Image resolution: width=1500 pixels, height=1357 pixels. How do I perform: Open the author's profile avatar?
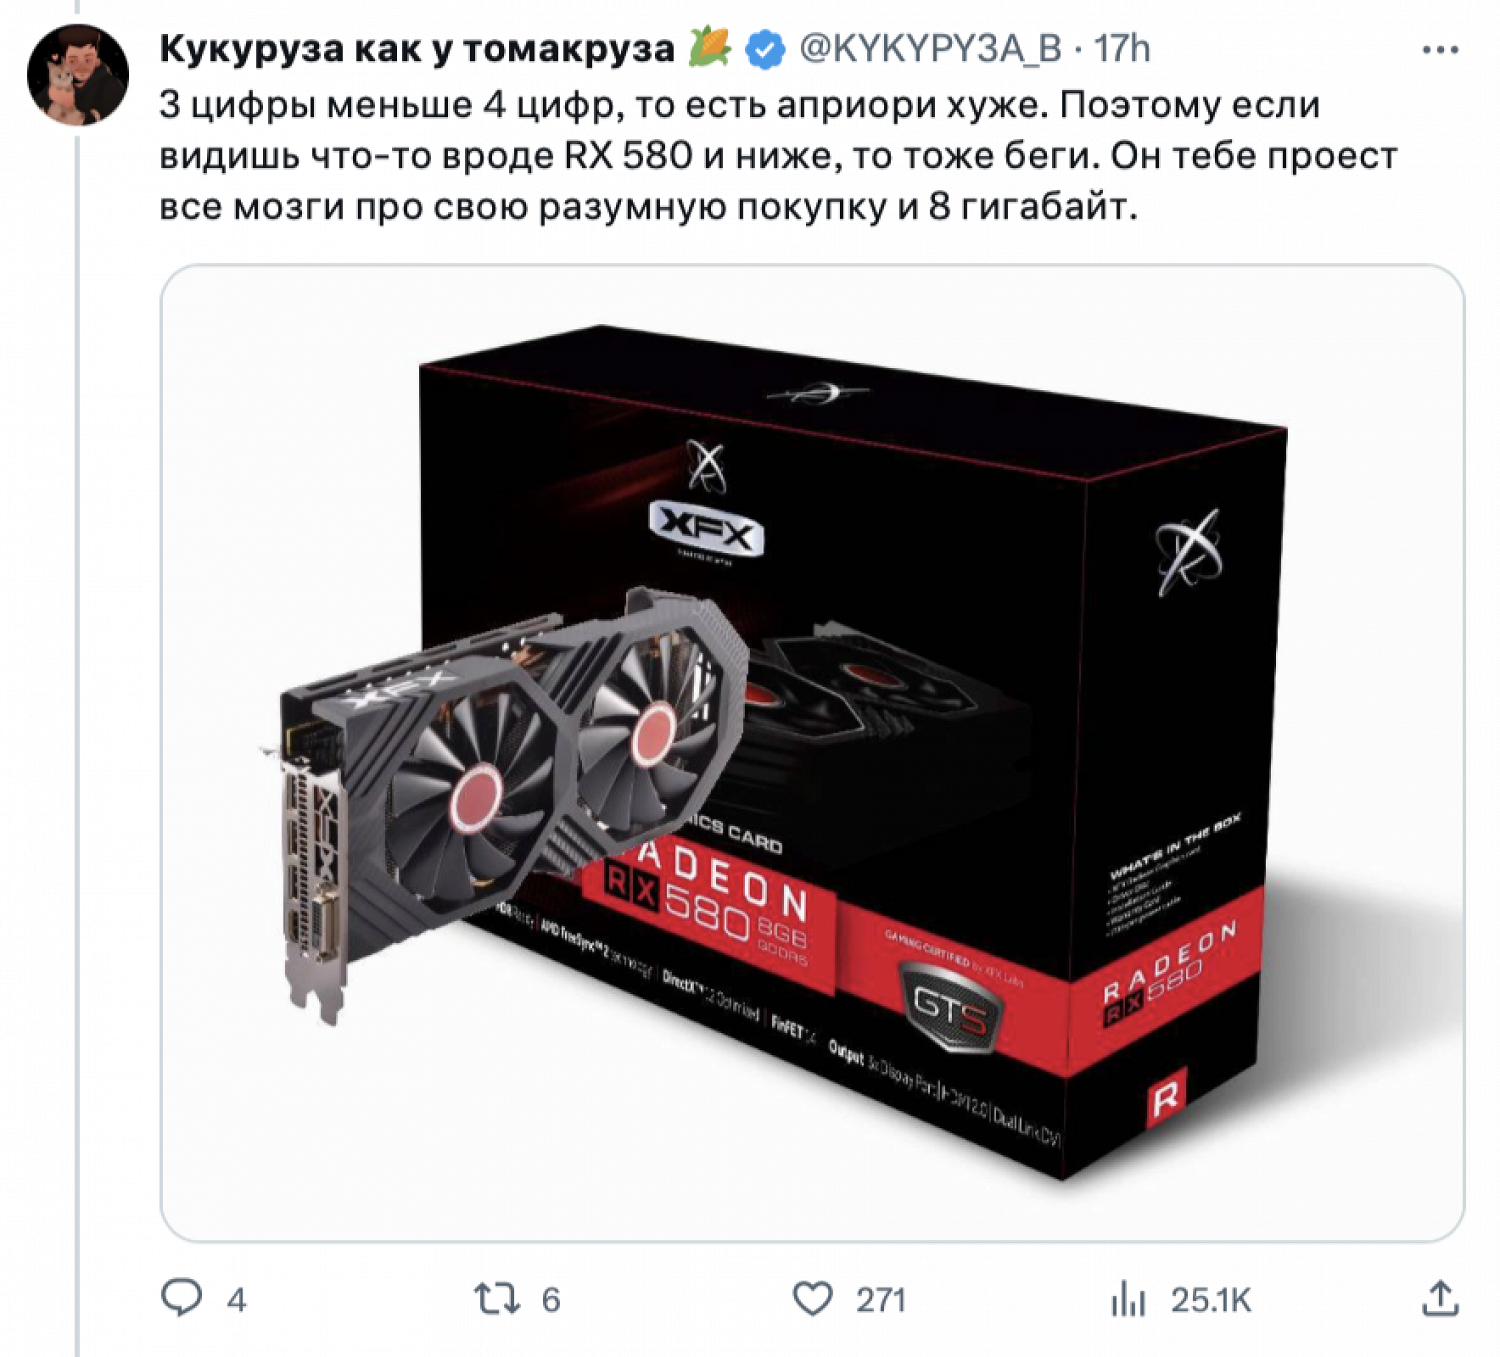pyautogui.click(x=78, y=75)
